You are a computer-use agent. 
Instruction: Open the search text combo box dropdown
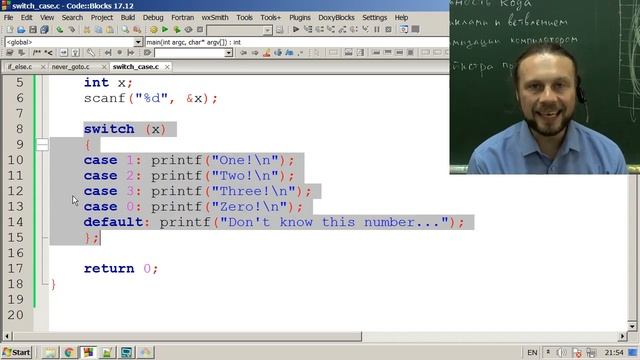(x=228, y=53)
